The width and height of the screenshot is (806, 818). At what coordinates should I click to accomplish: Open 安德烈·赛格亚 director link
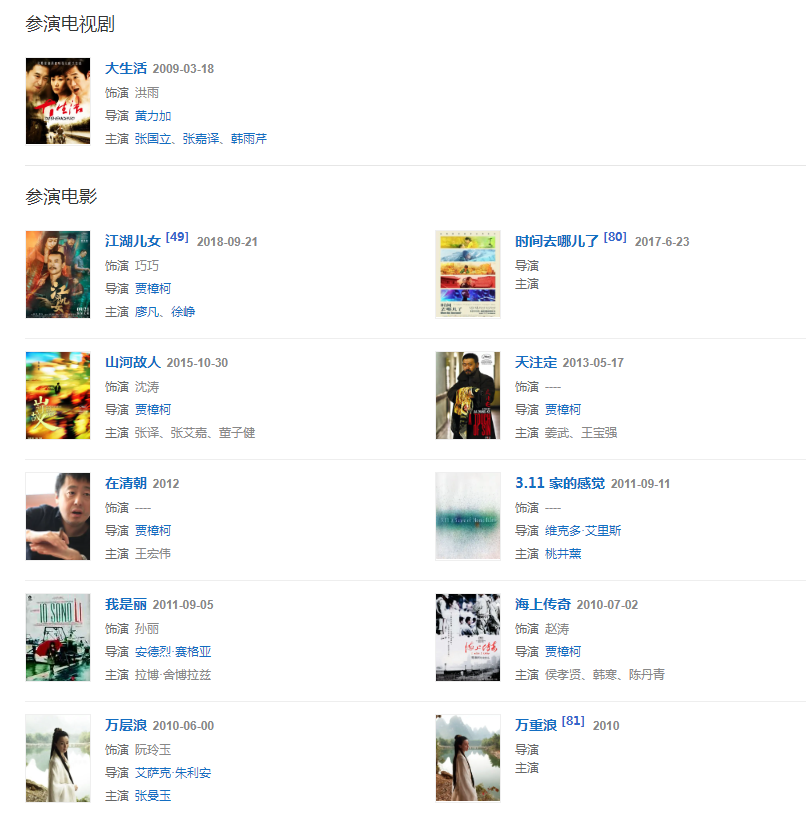(x=173, y=652)
